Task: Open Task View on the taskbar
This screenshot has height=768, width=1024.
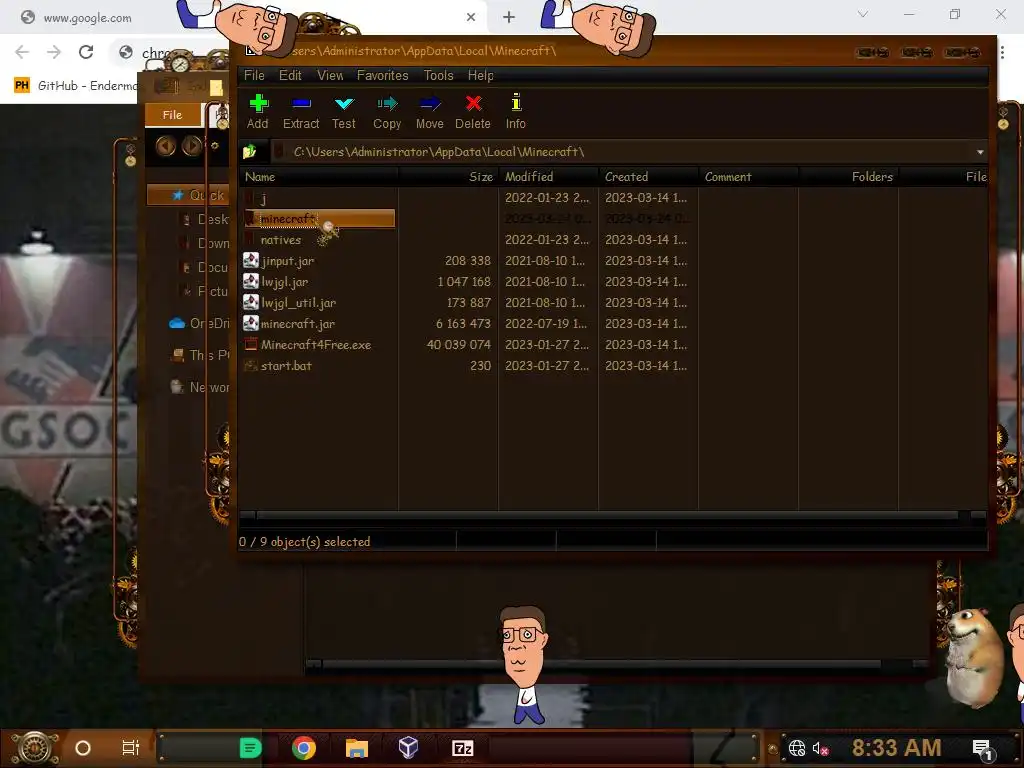Action: pyautogui.click(x=131, y=748)
